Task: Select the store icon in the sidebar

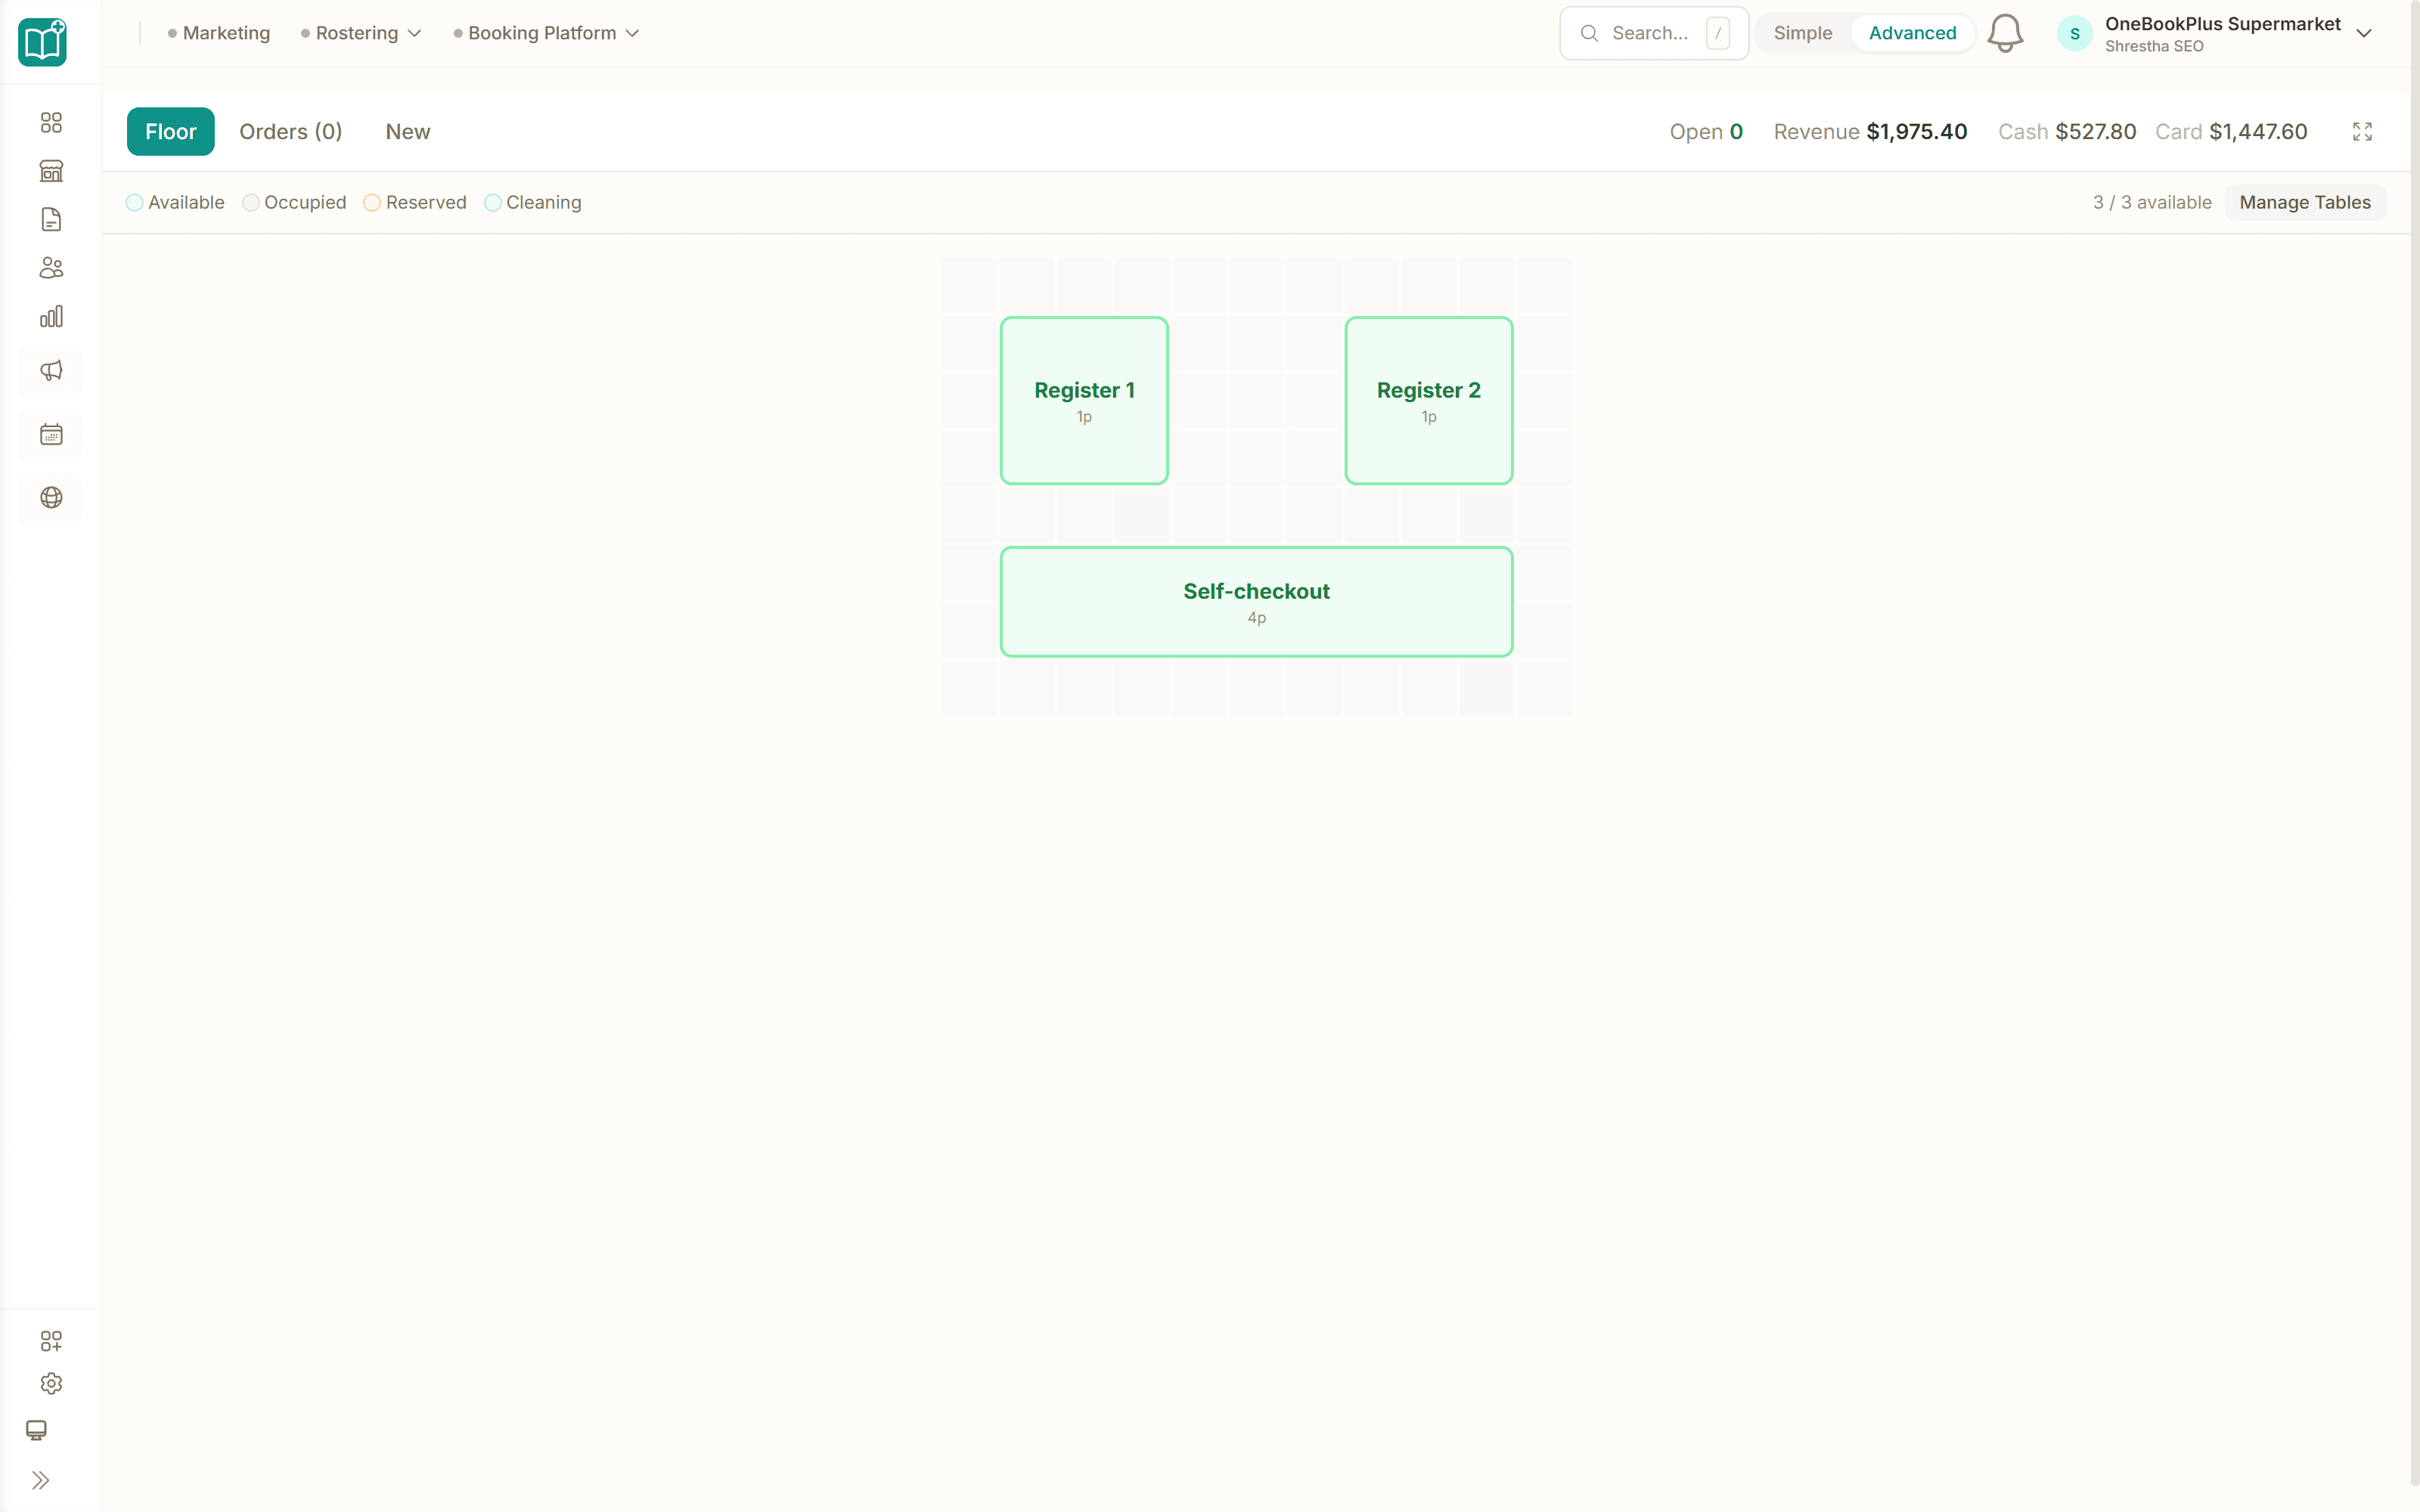Action: click(x=51, y=170)
